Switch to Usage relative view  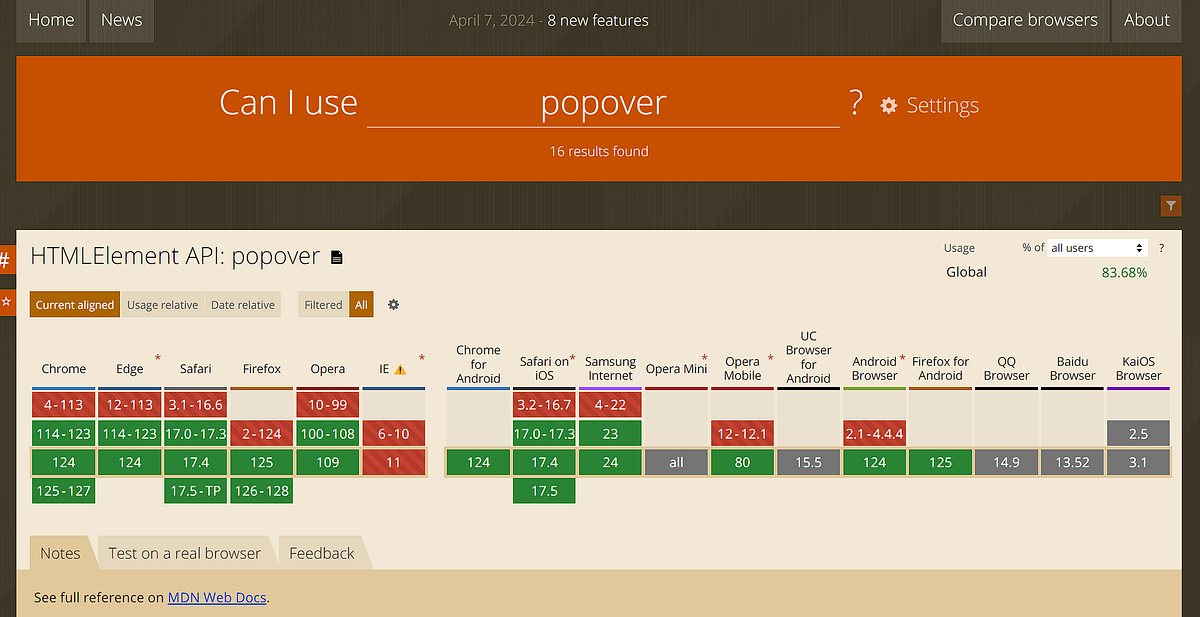[162, 304]
